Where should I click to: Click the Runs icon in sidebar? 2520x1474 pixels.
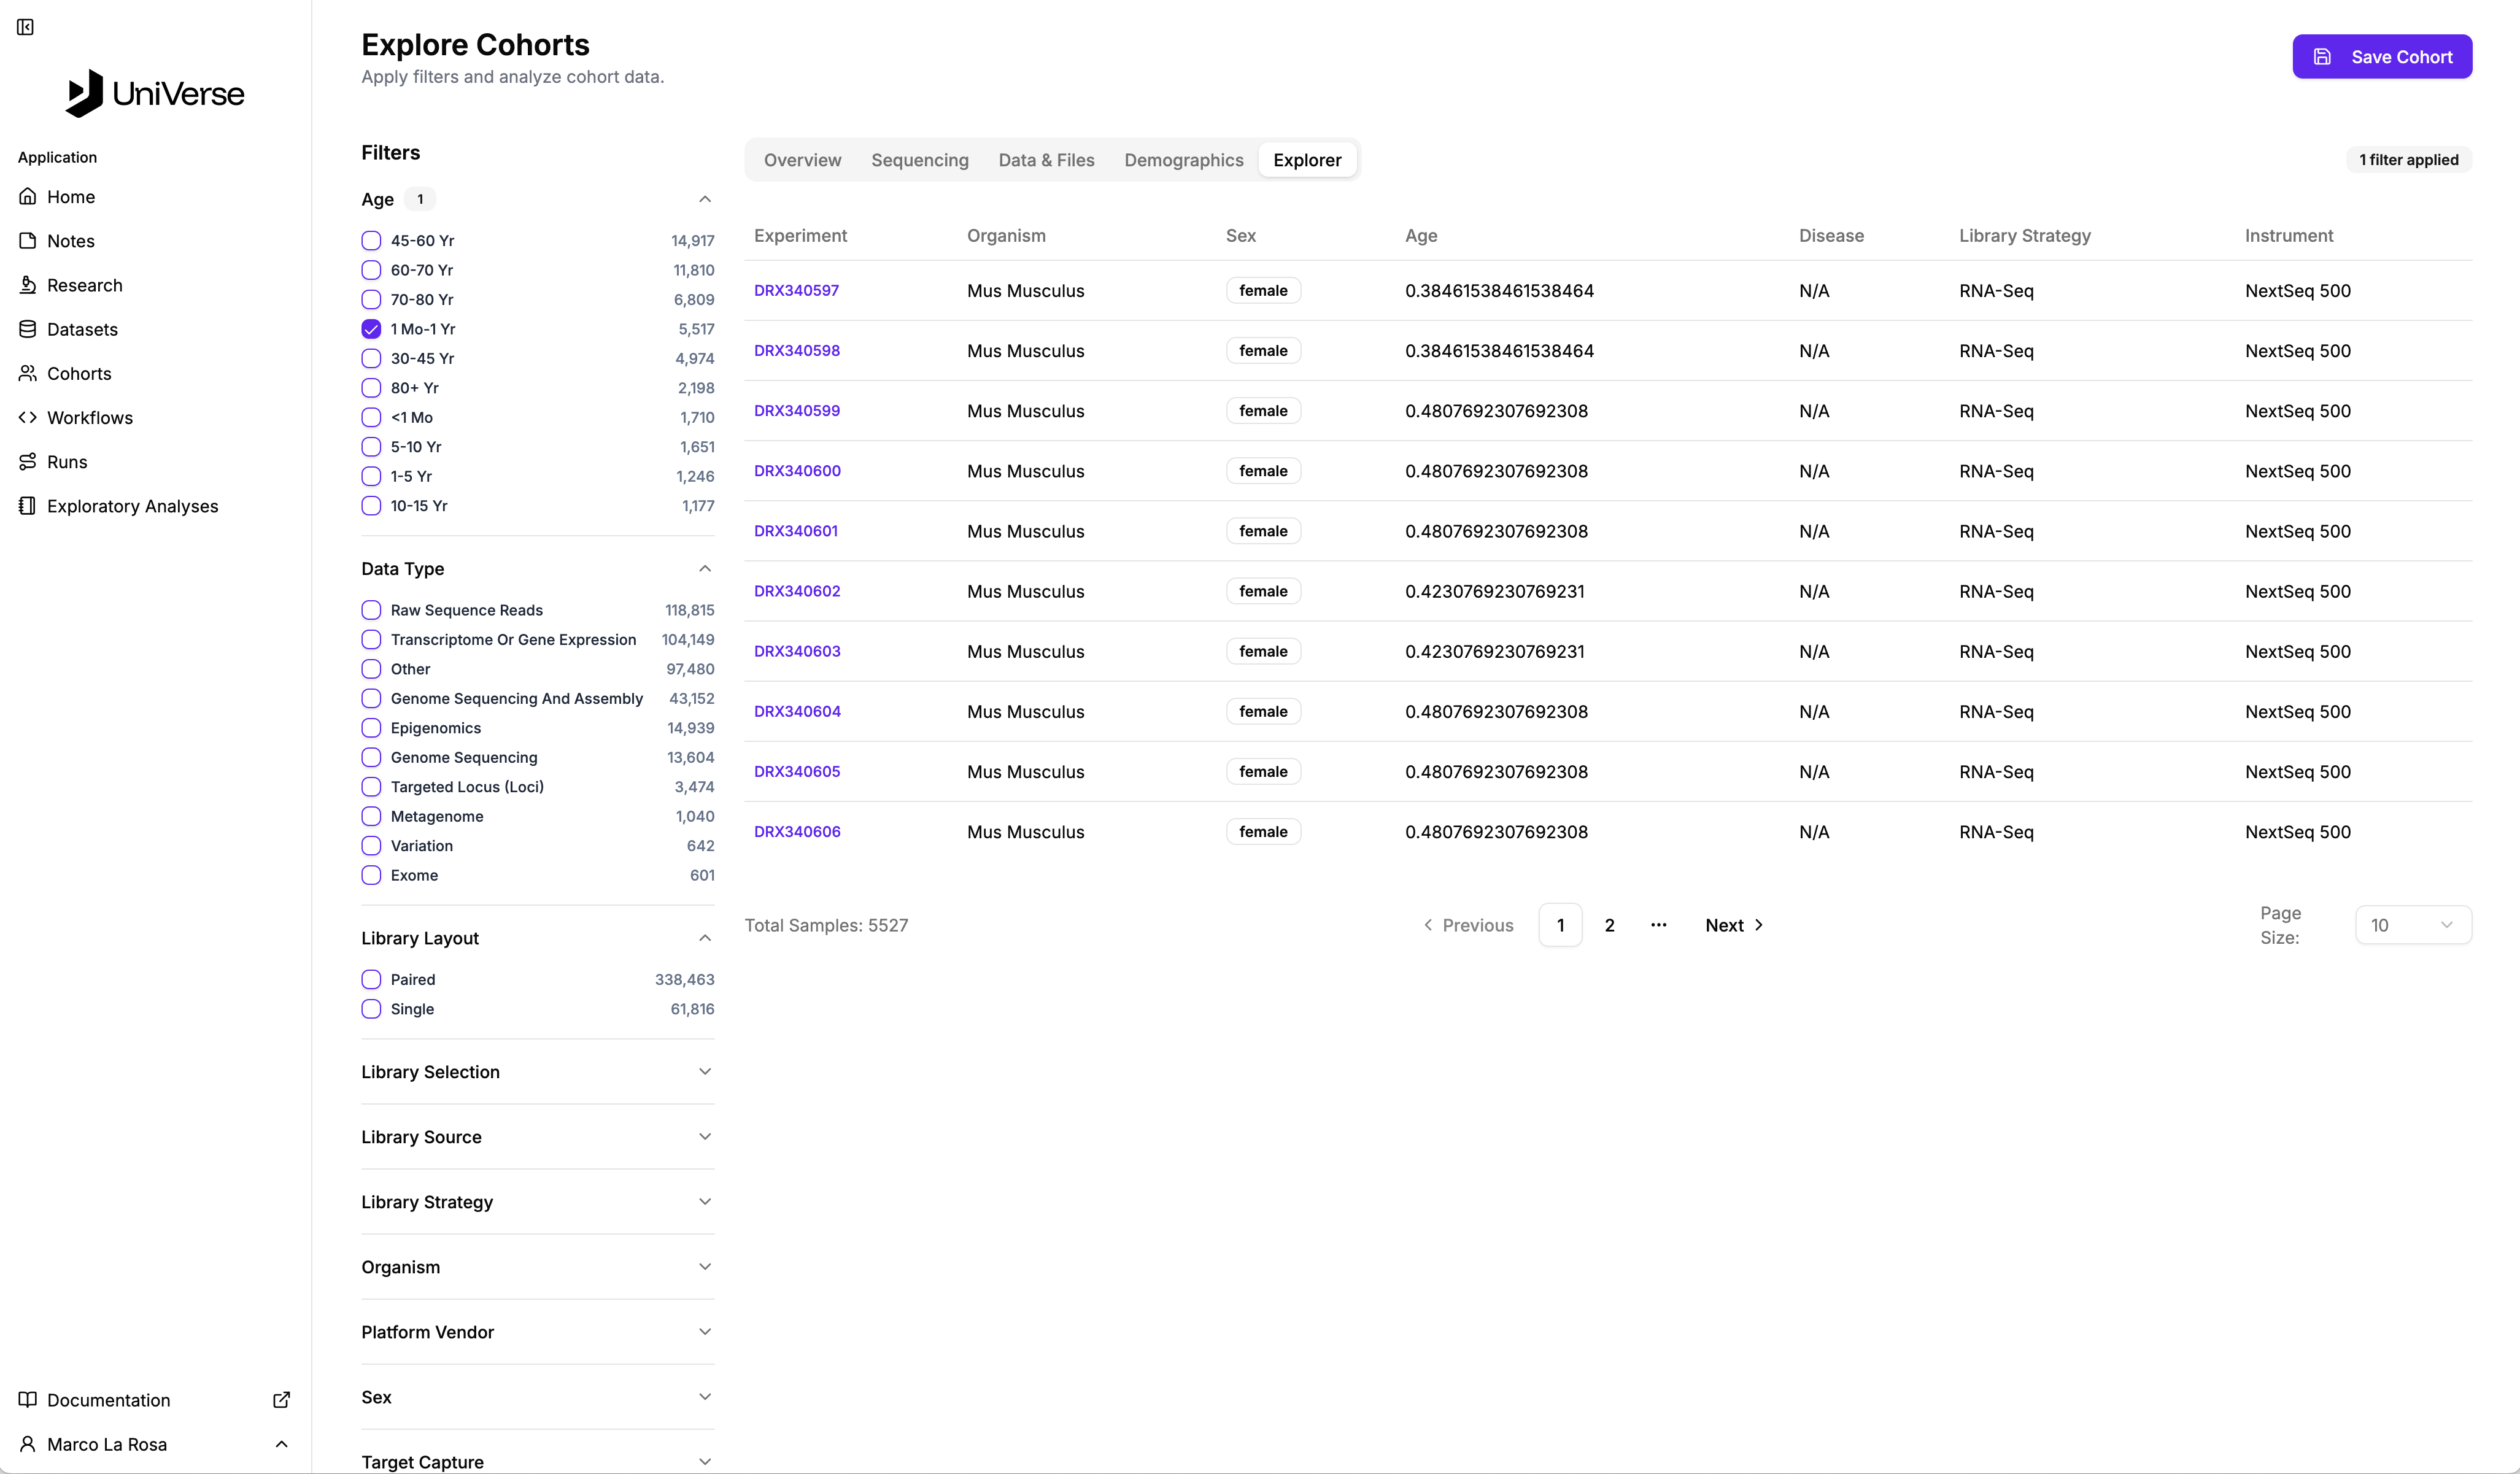click(28, 462)
